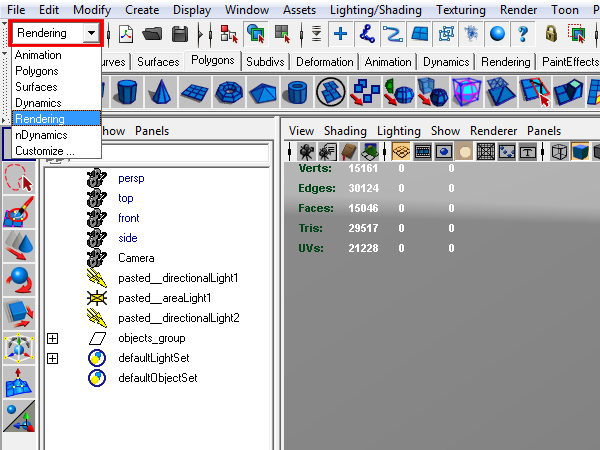Choose Polygons in the menu set list
Screen dimensions: 600x450
click(37, 71)
